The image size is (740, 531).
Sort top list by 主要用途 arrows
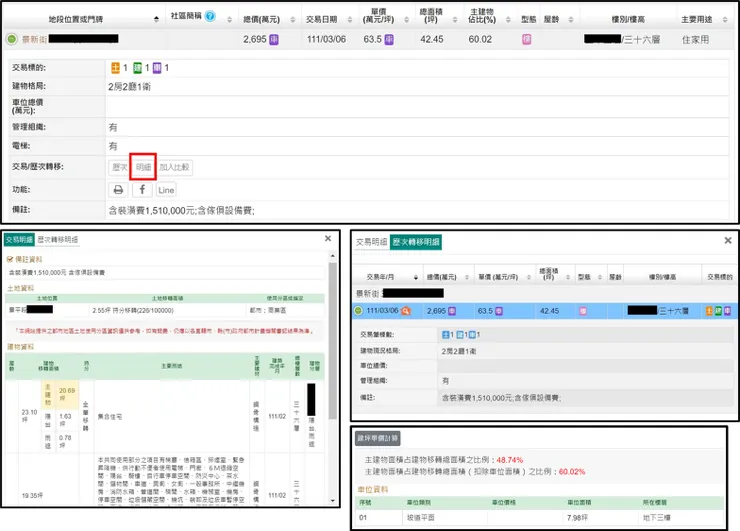click(725, 19)
